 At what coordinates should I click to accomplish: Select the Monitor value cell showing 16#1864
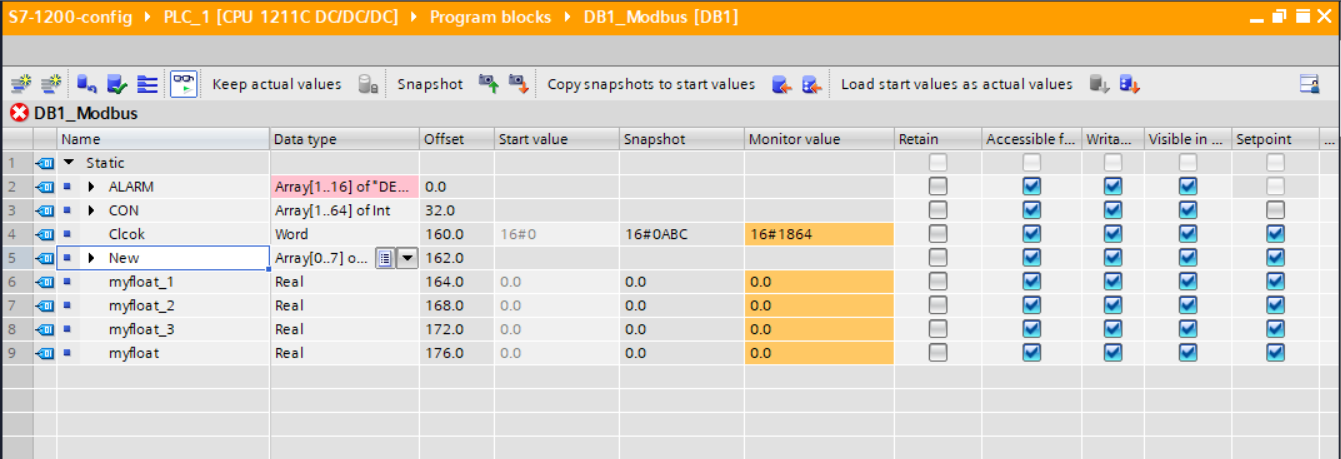818,234
